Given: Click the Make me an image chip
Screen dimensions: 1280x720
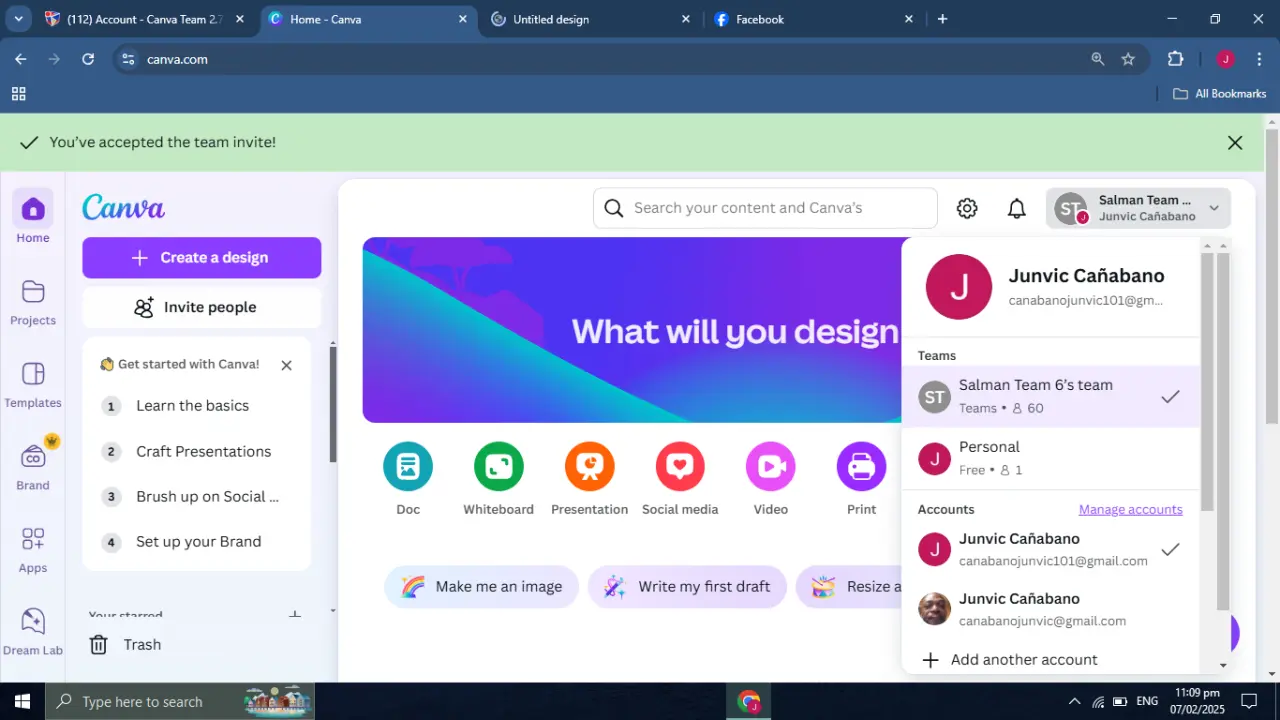Looking at the screenshot, I should [482, 587].
